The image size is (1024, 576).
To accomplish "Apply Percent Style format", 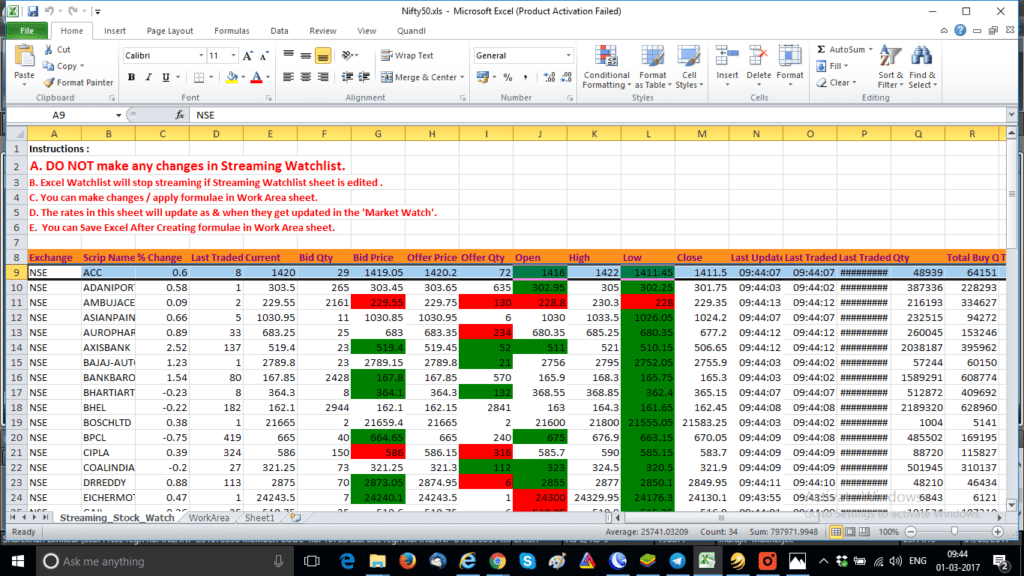I will 507,77.
